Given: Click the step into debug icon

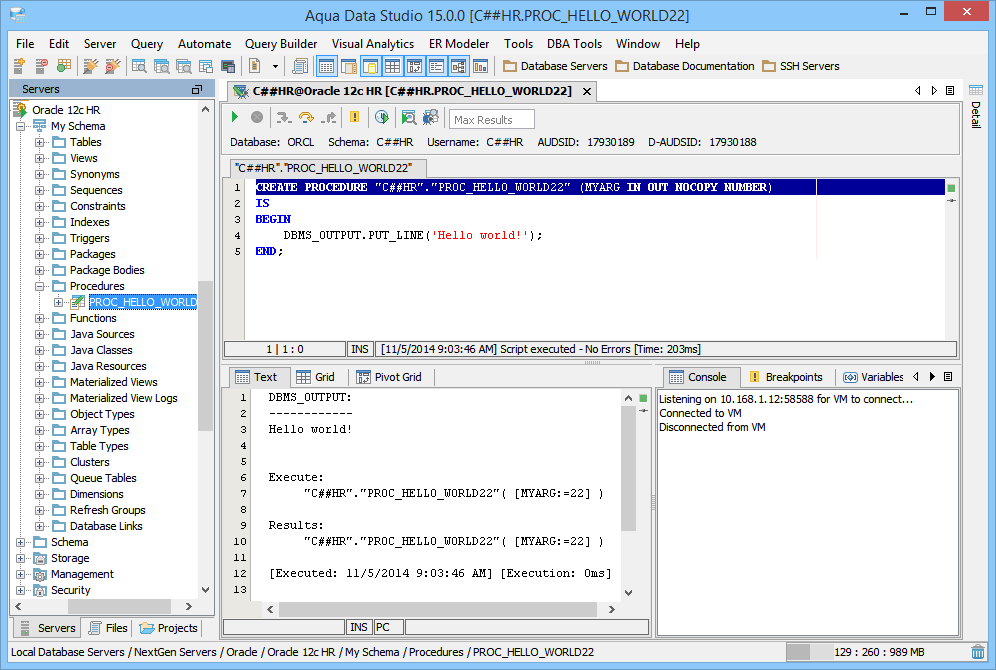Looking at the screenshot, I should pos(284,118).
